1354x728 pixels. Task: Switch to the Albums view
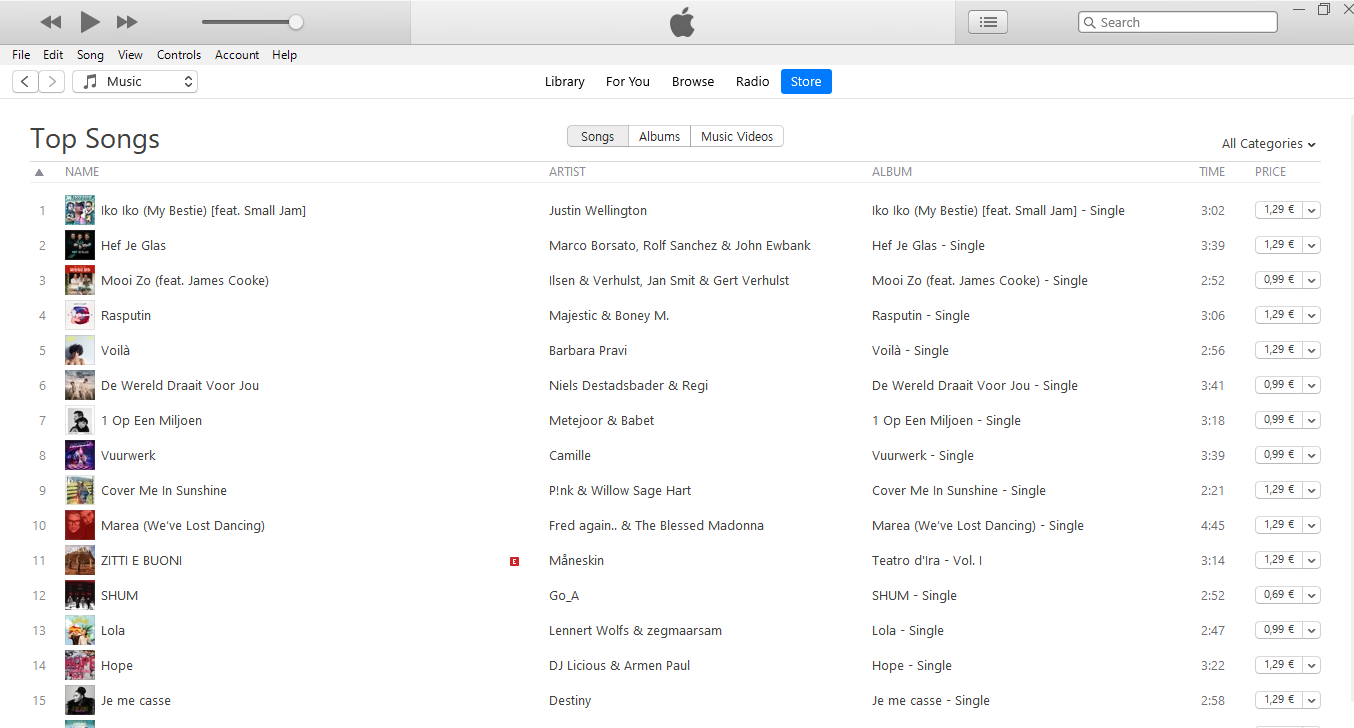click(659, 136)
